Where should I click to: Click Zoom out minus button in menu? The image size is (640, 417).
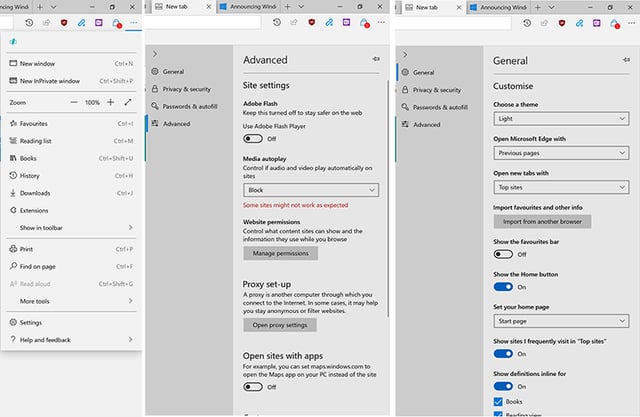[73, 102]
